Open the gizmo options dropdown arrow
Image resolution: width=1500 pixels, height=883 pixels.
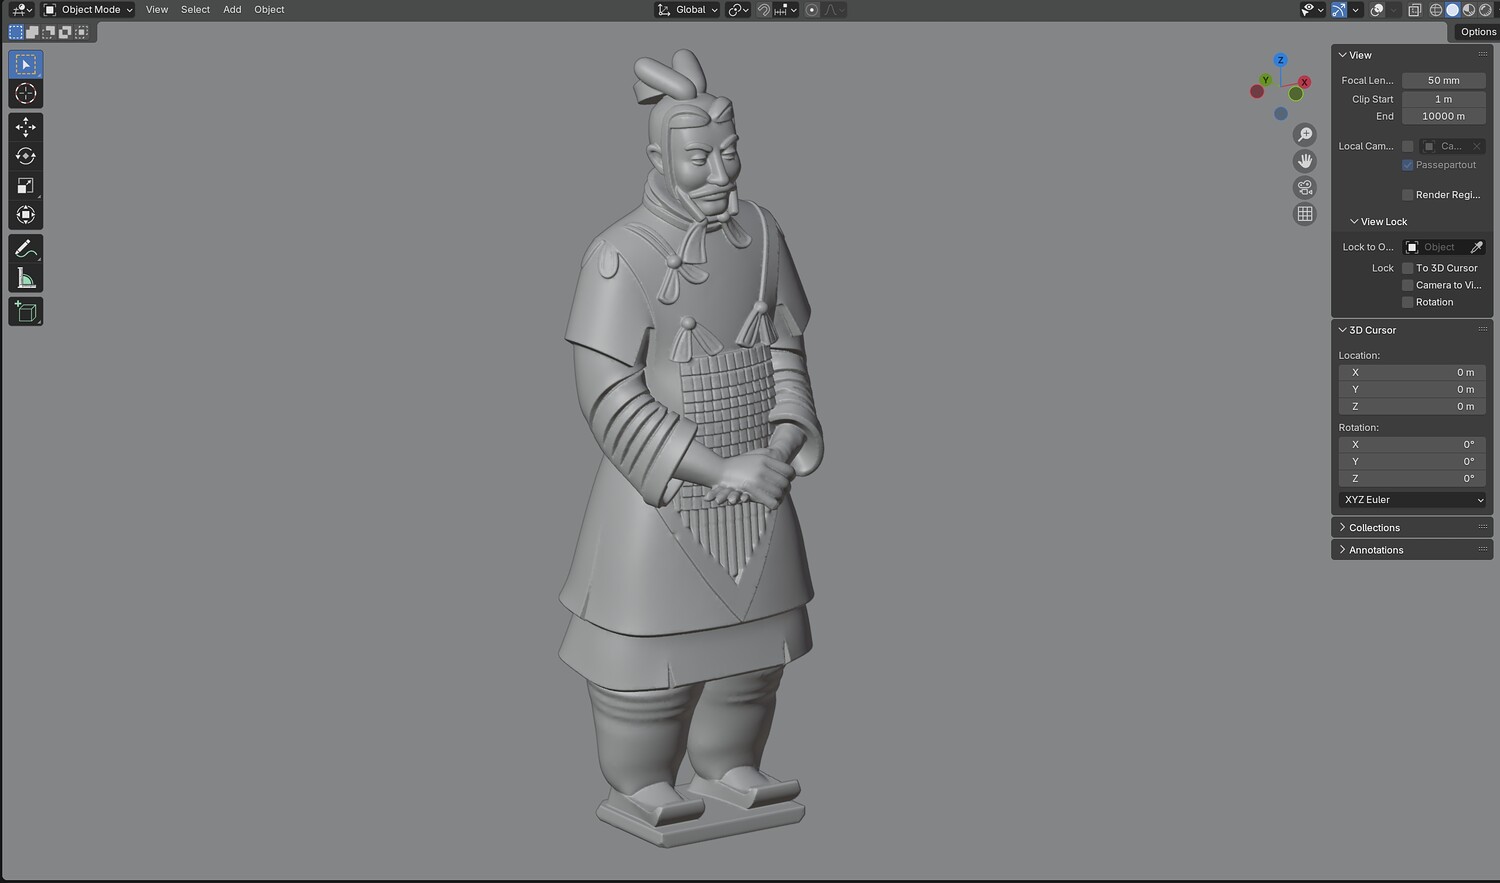pos(1355,10)
